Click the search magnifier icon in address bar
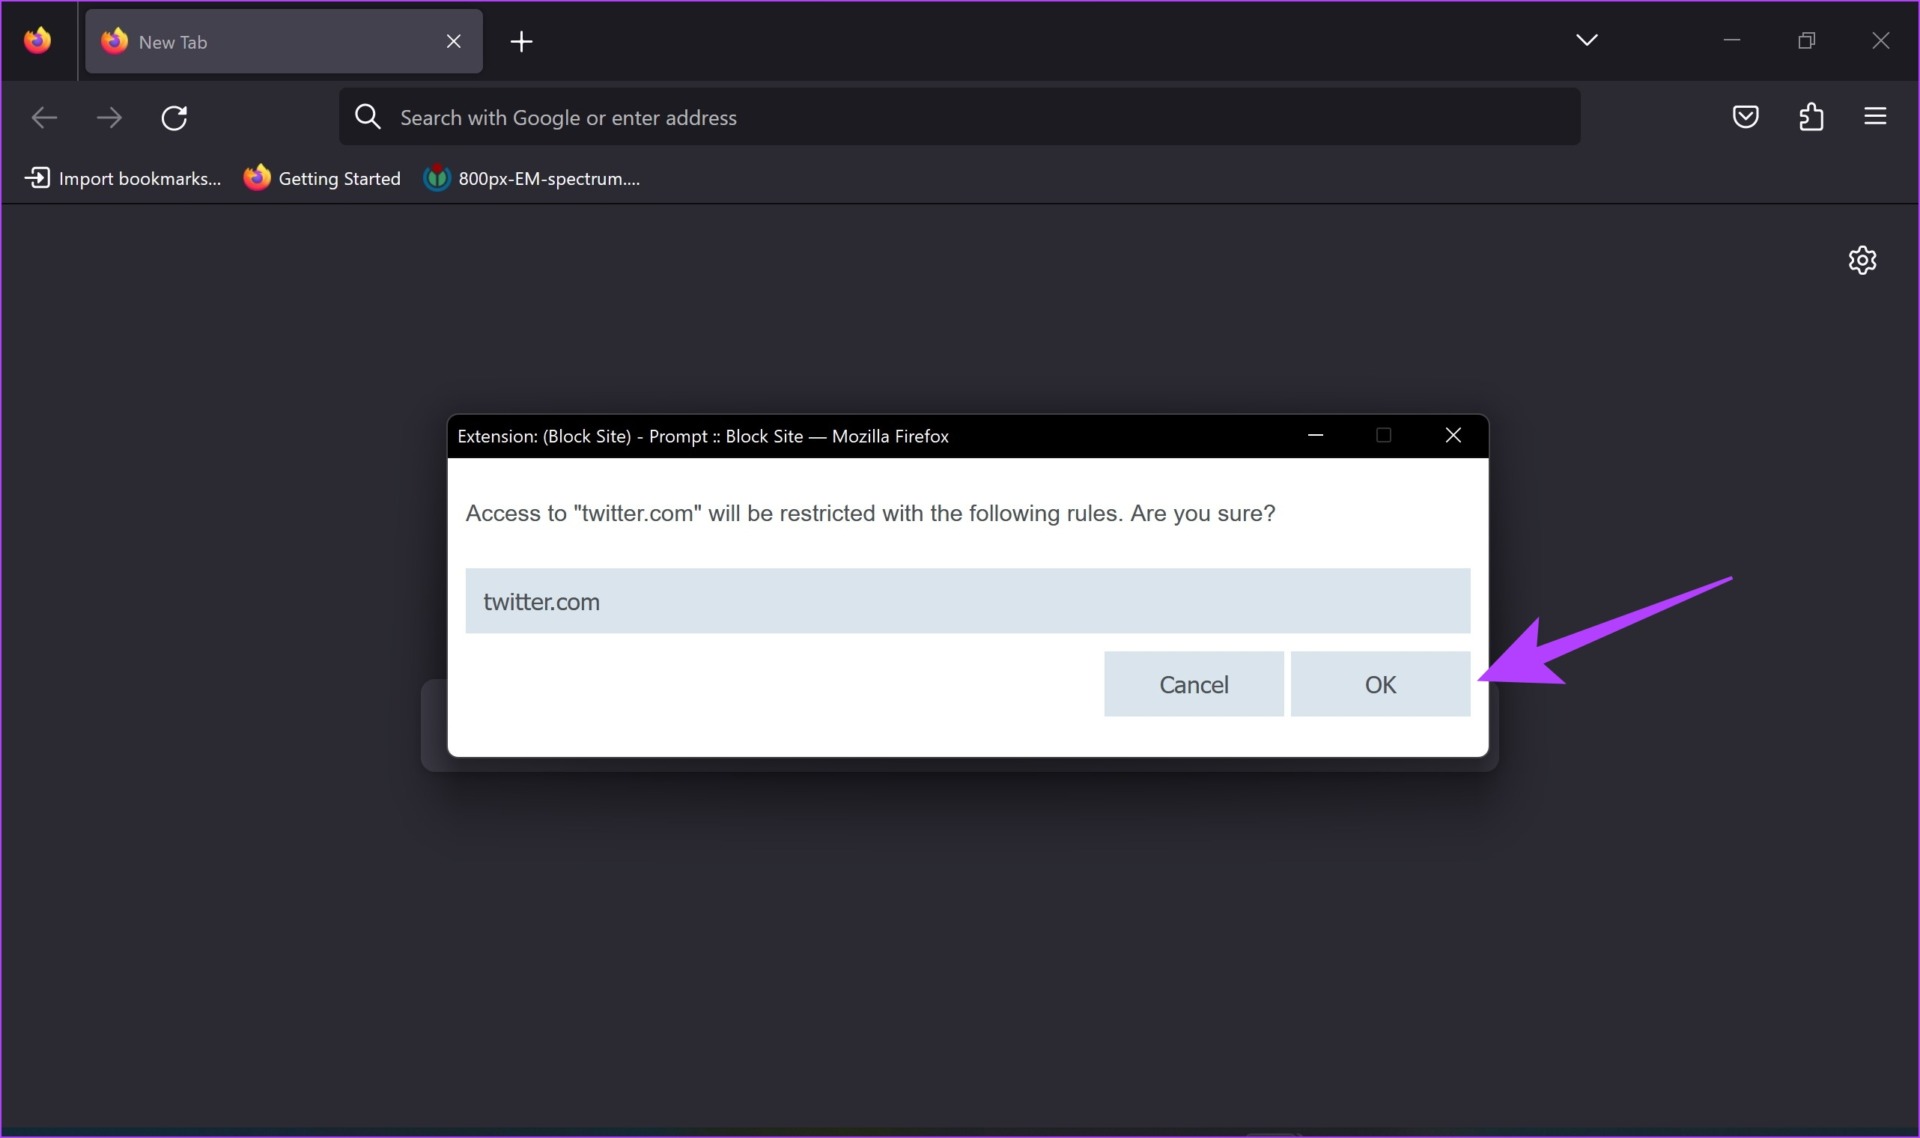The image size is (1920, 1138). coord(368,117)
